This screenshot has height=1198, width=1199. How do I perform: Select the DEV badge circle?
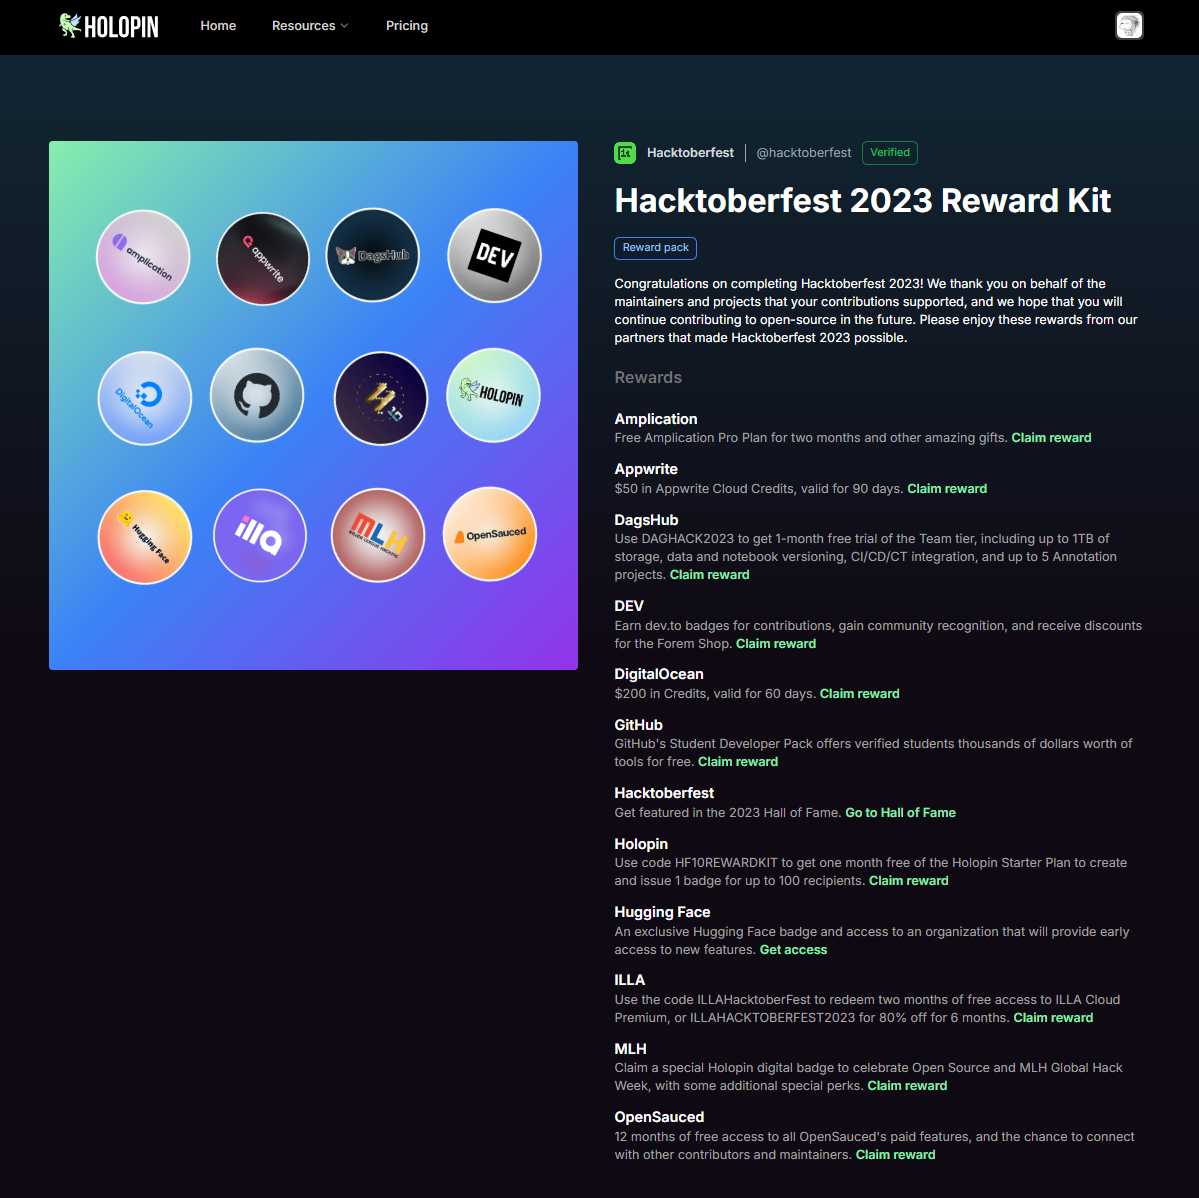pyautogui.click(x=494, y=255)
